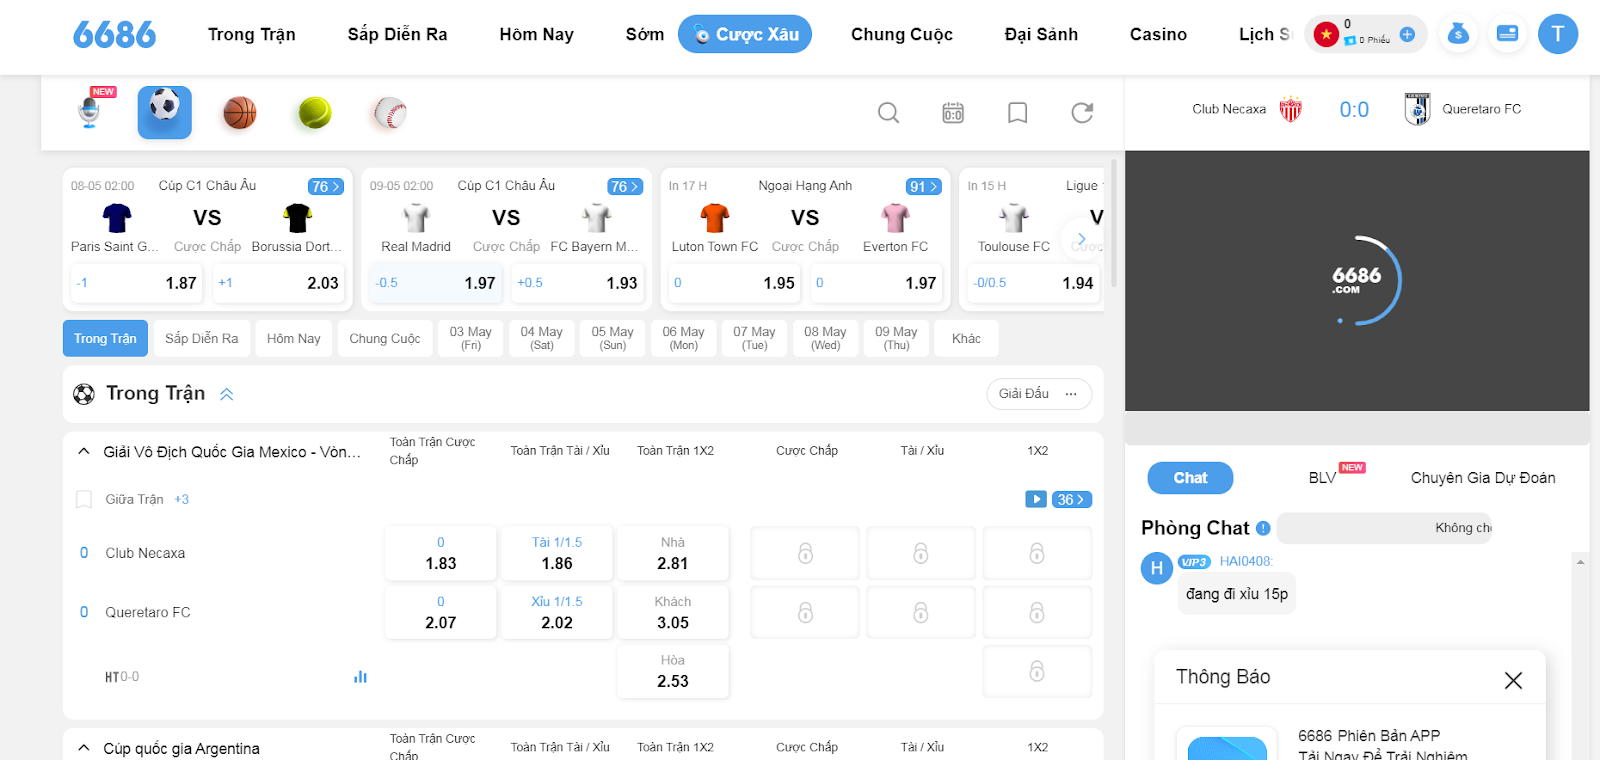Select odds 2.07 for Queretaro FC handicap
1600x760 pixels.
[441, 612]
